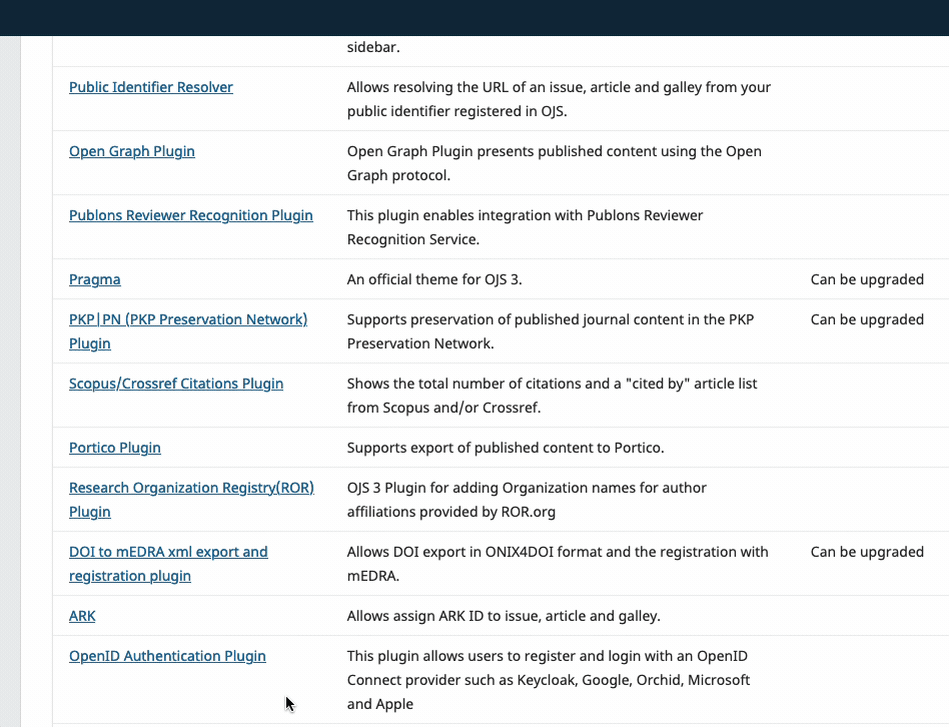Open Research Organization Registry(ROR) Plugin link
This screenshot has width=949, height=727.
tap(191, 499)
